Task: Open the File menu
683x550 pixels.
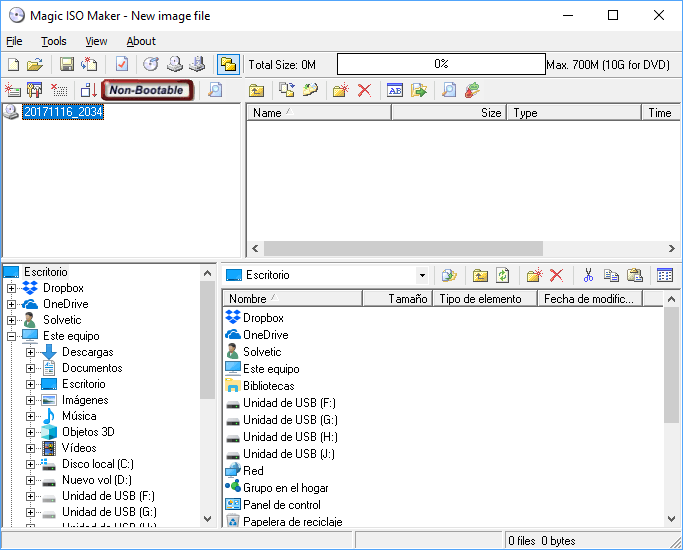Action: tap(14, 41)
